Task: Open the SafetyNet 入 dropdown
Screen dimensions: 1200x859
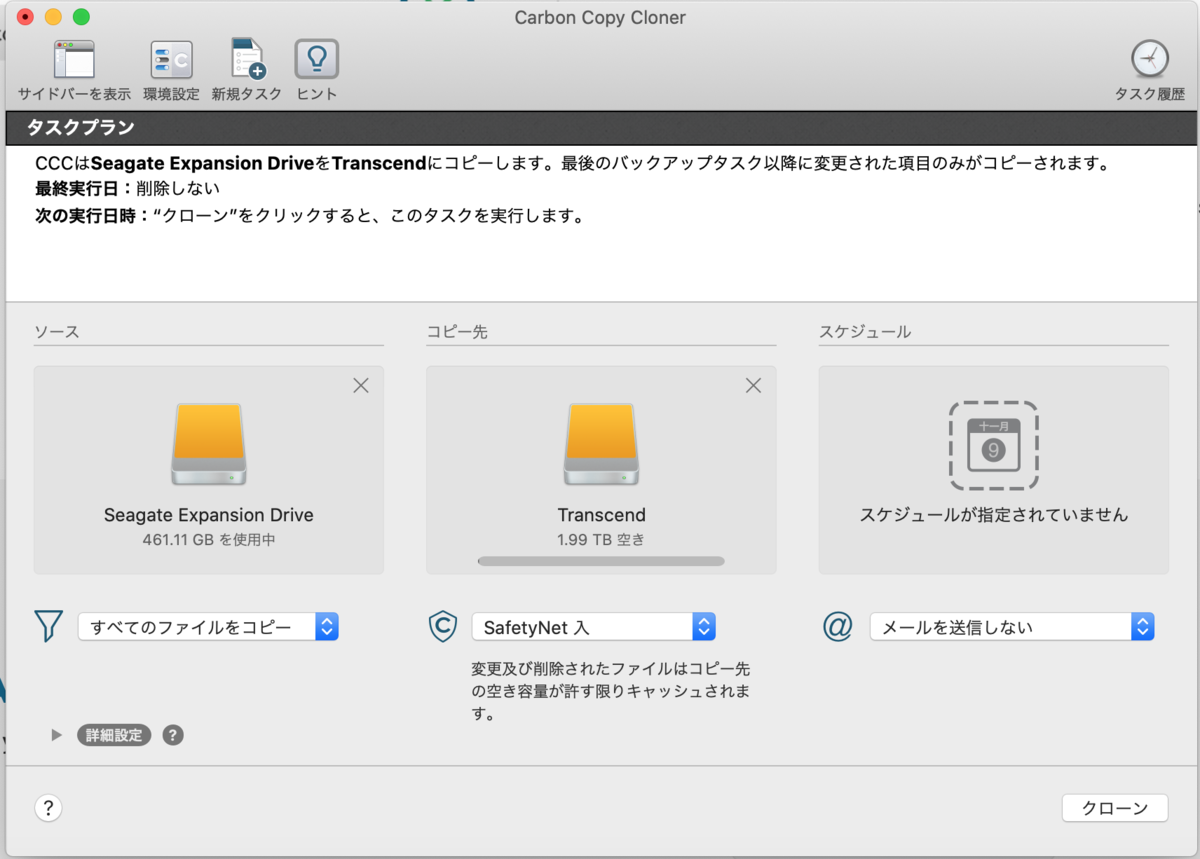Action: click(594, 627)
